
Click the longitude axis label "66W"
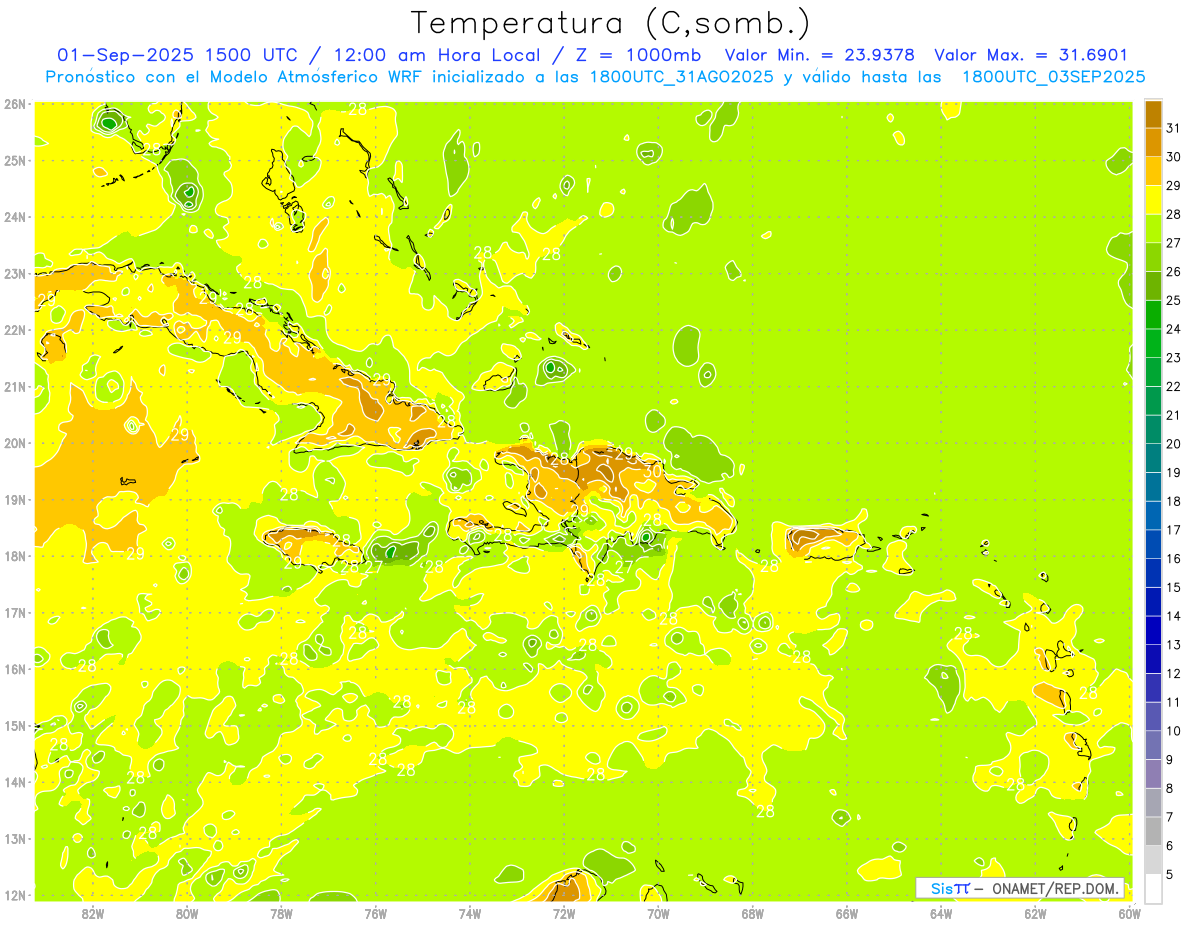(x=846, y=913)
